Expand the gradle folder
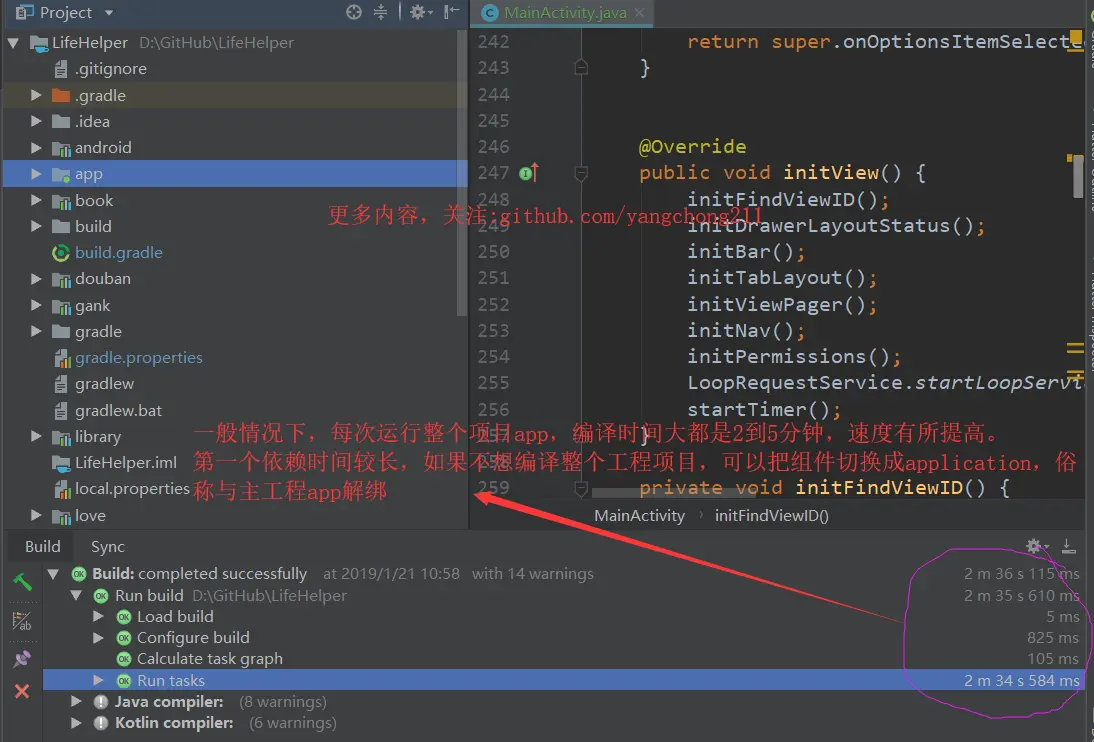The width and height of the screenshot is (1094, 742). point(36,332)
